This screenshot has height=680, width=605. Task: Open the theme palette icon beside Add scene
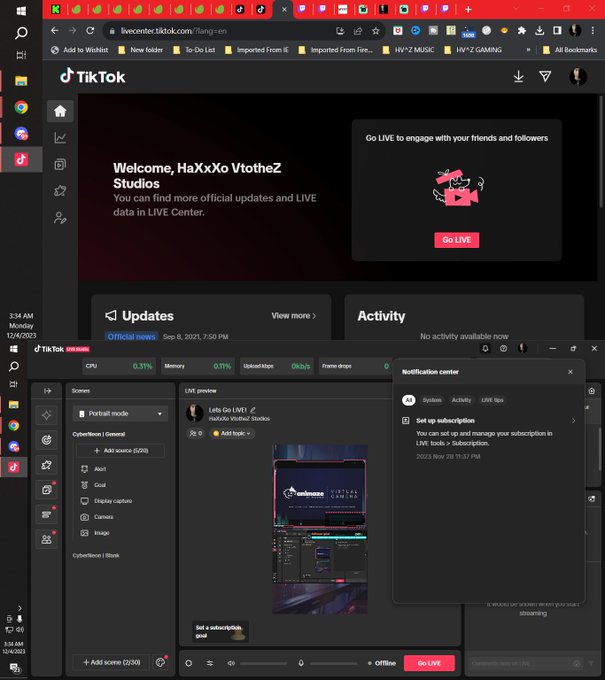tap(160, 662)
